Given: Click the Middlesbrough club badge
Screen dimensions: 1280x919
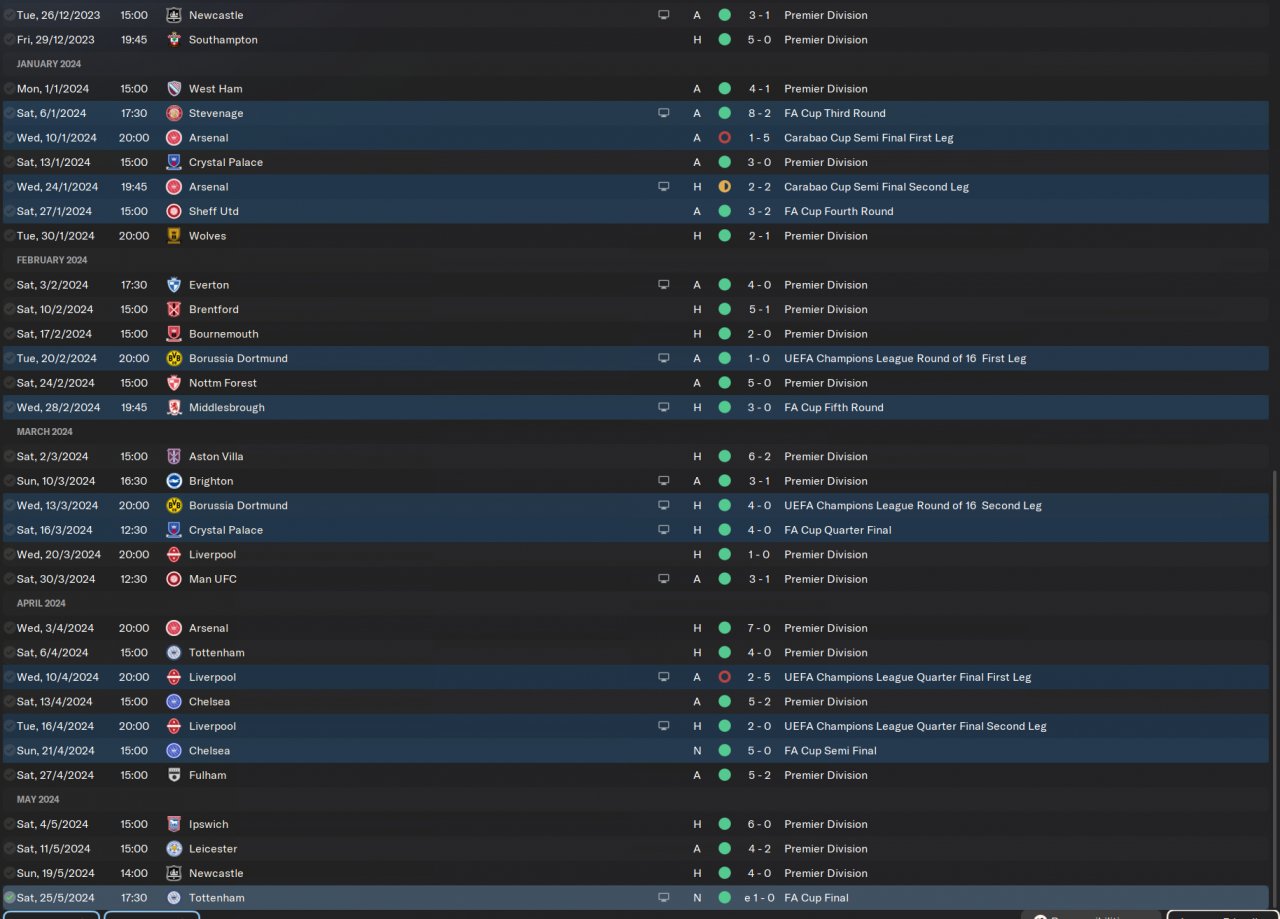Looking at the screenshot, I should (x=174, y=407).
